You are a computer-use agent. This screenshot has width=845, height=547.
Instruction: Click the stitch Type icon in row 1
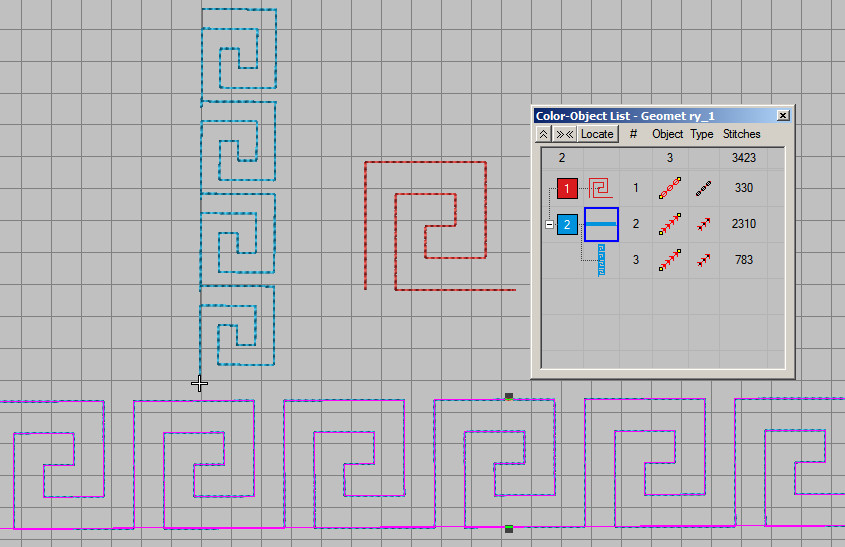pyautogui.click(x=703, y=188)
